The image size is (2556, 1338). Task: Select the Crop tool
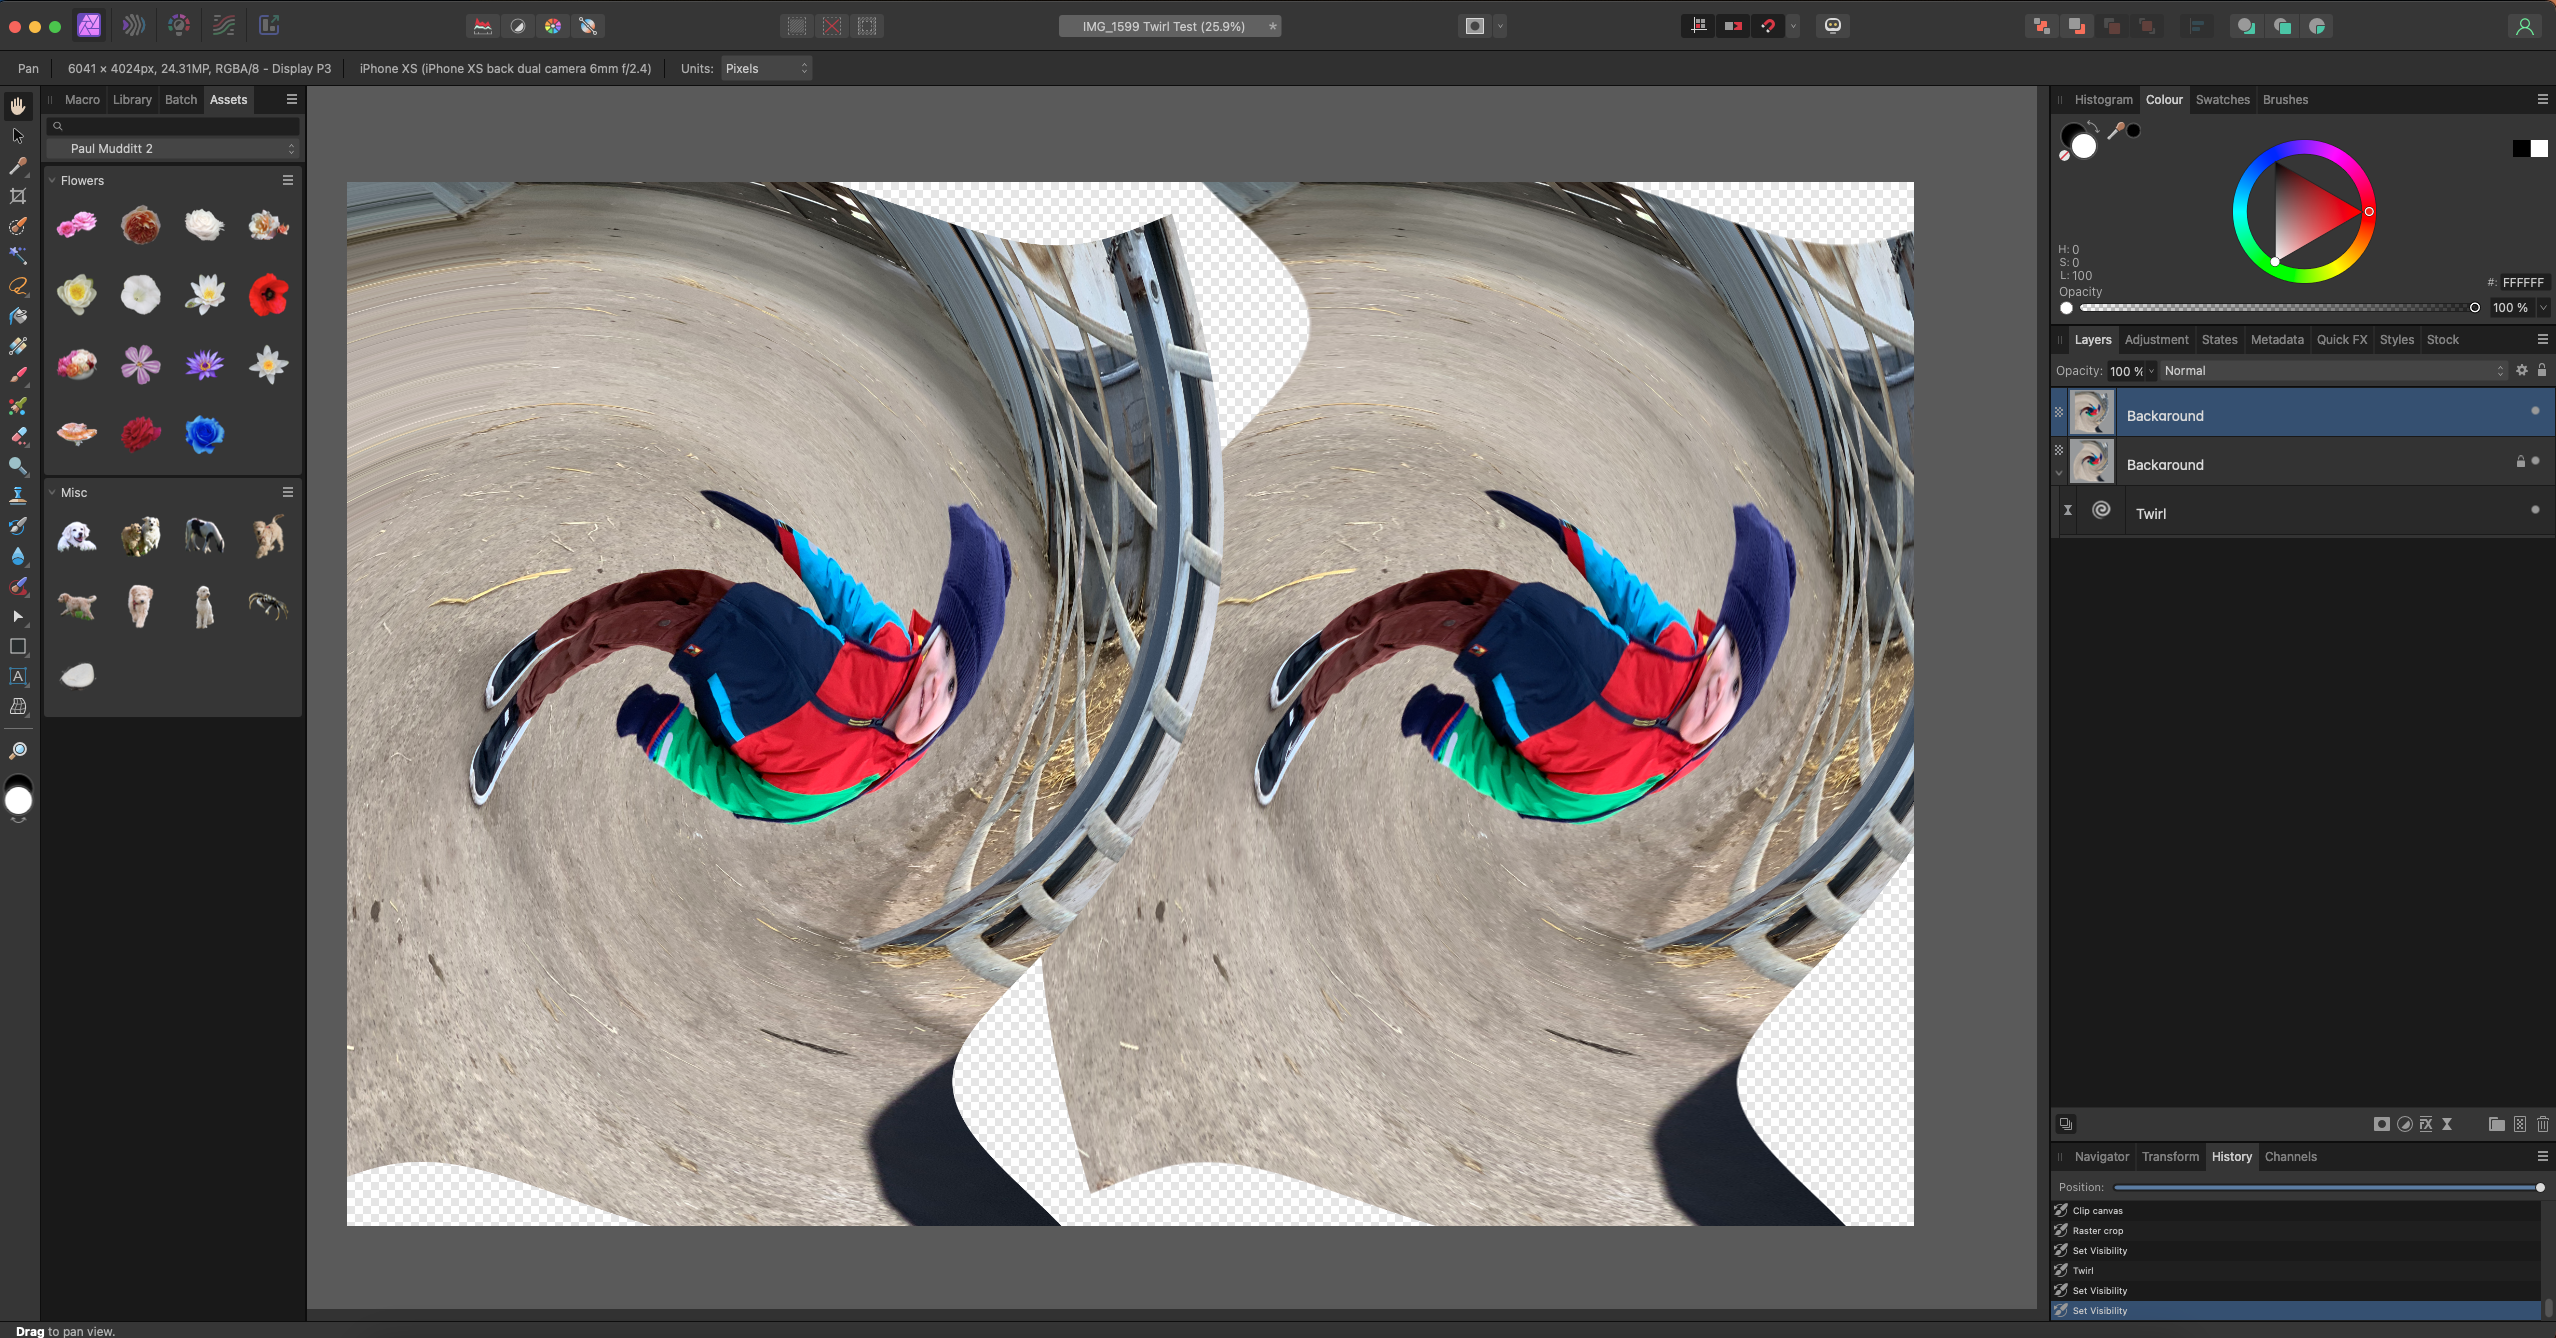click(x=18, y=196)
